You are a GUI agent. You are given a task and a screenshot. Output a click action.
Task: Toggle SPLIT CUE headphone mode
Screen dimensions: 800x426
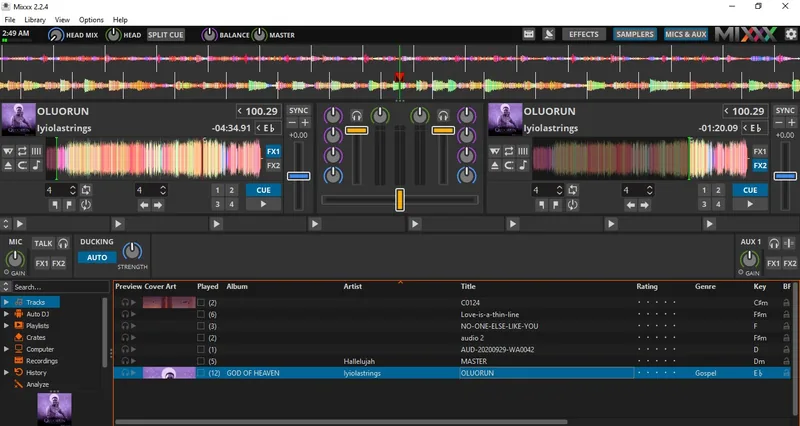[x=165, y=35]
